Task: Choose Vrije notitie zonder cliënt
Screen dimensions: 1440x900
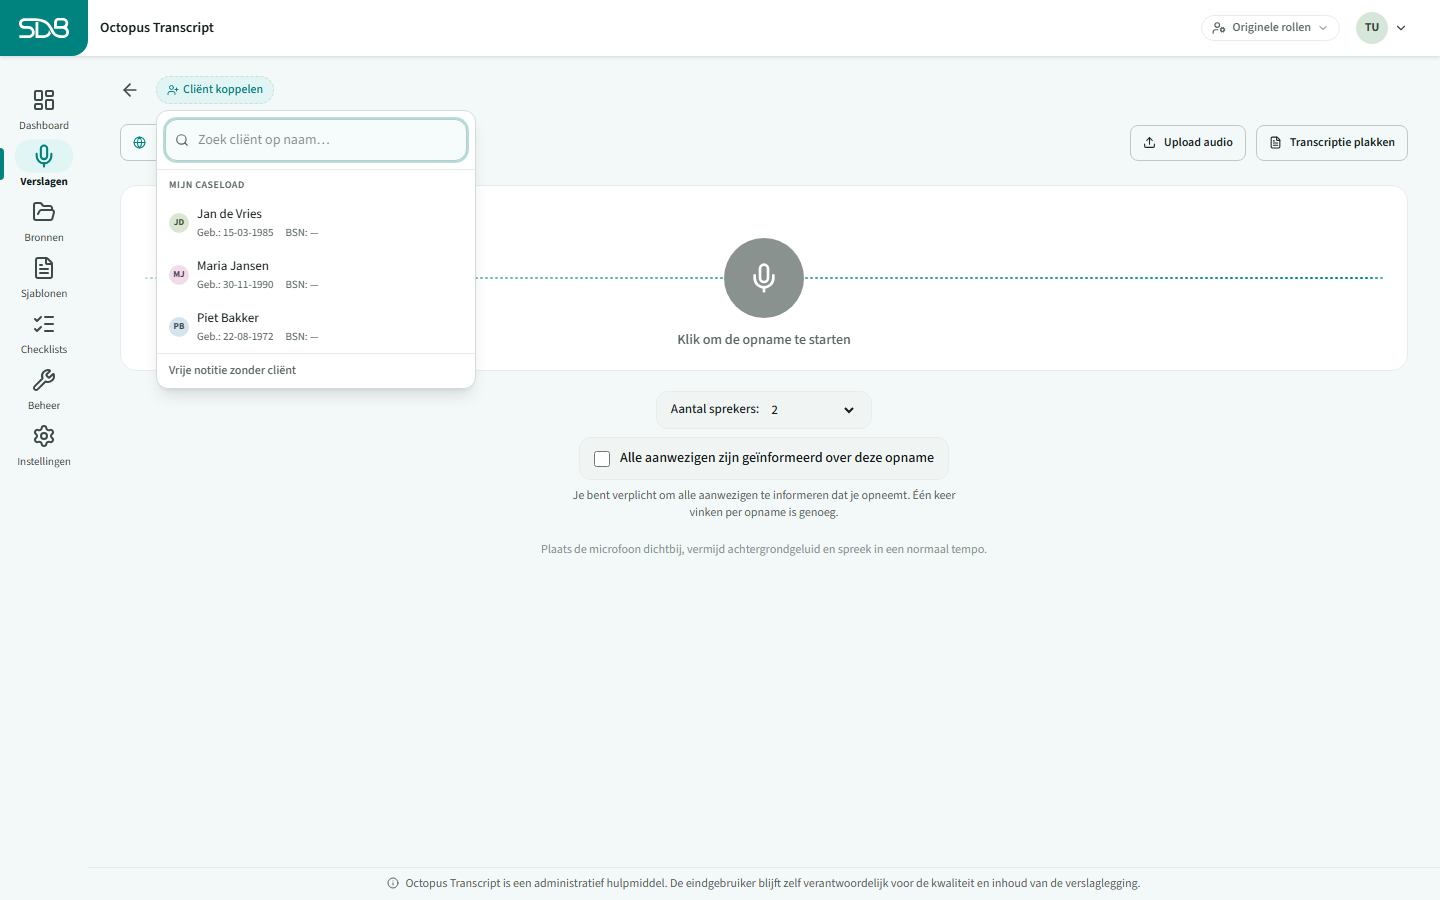Action: click(x=316, y=370)
